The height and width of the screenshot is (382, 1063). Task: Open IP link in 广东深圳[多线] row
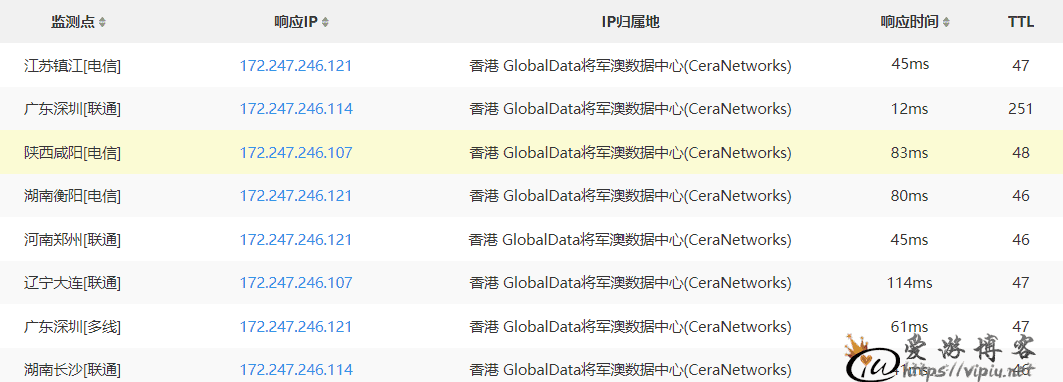tap(296, 327)
